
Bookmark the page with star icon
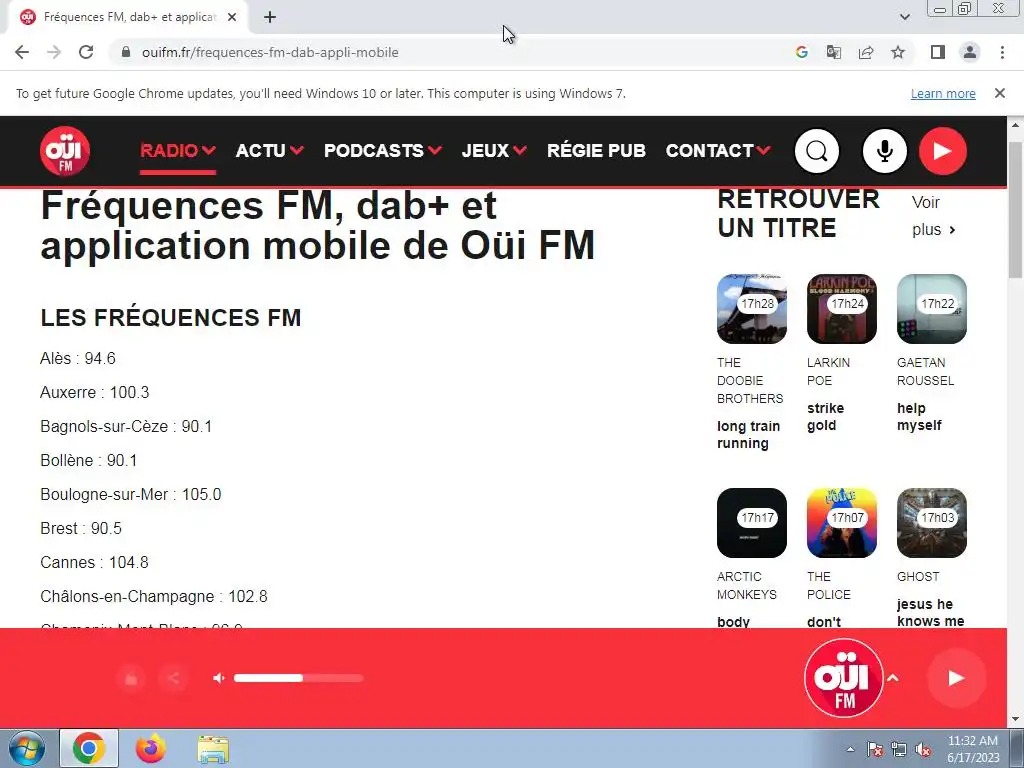pos(898,52)
